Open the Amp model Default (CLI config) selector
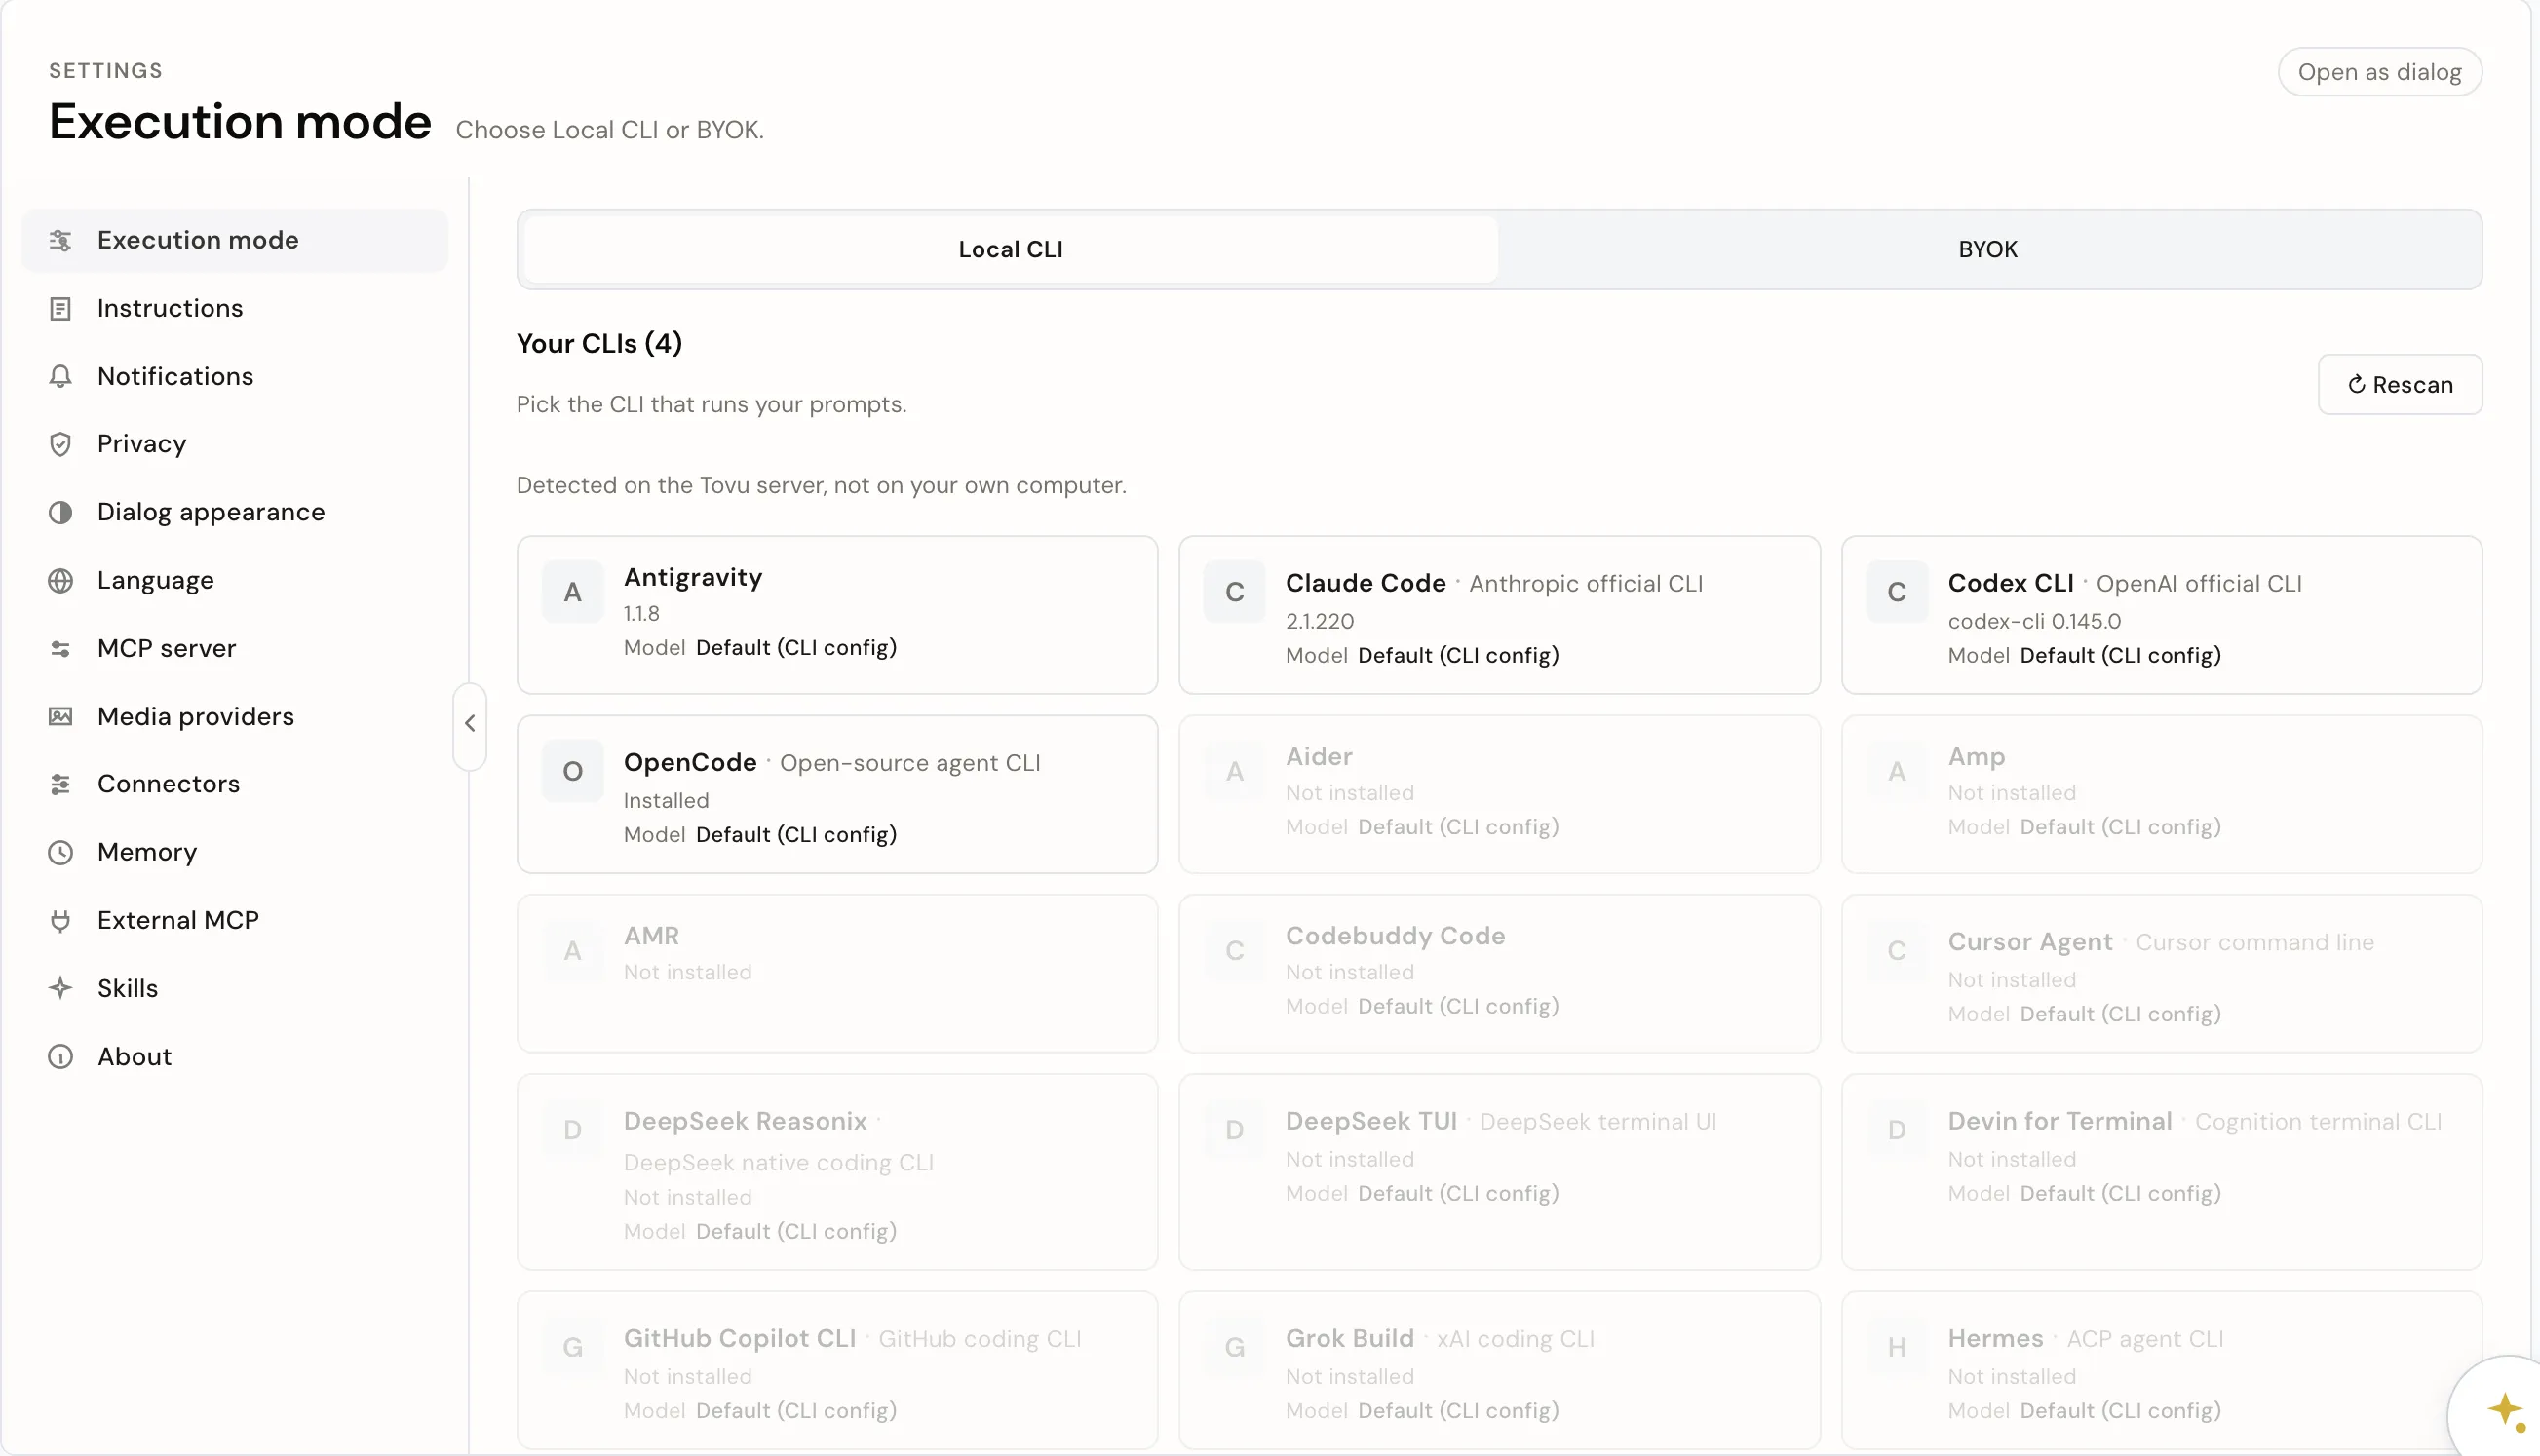2540x1456 pixels. 2120,827
